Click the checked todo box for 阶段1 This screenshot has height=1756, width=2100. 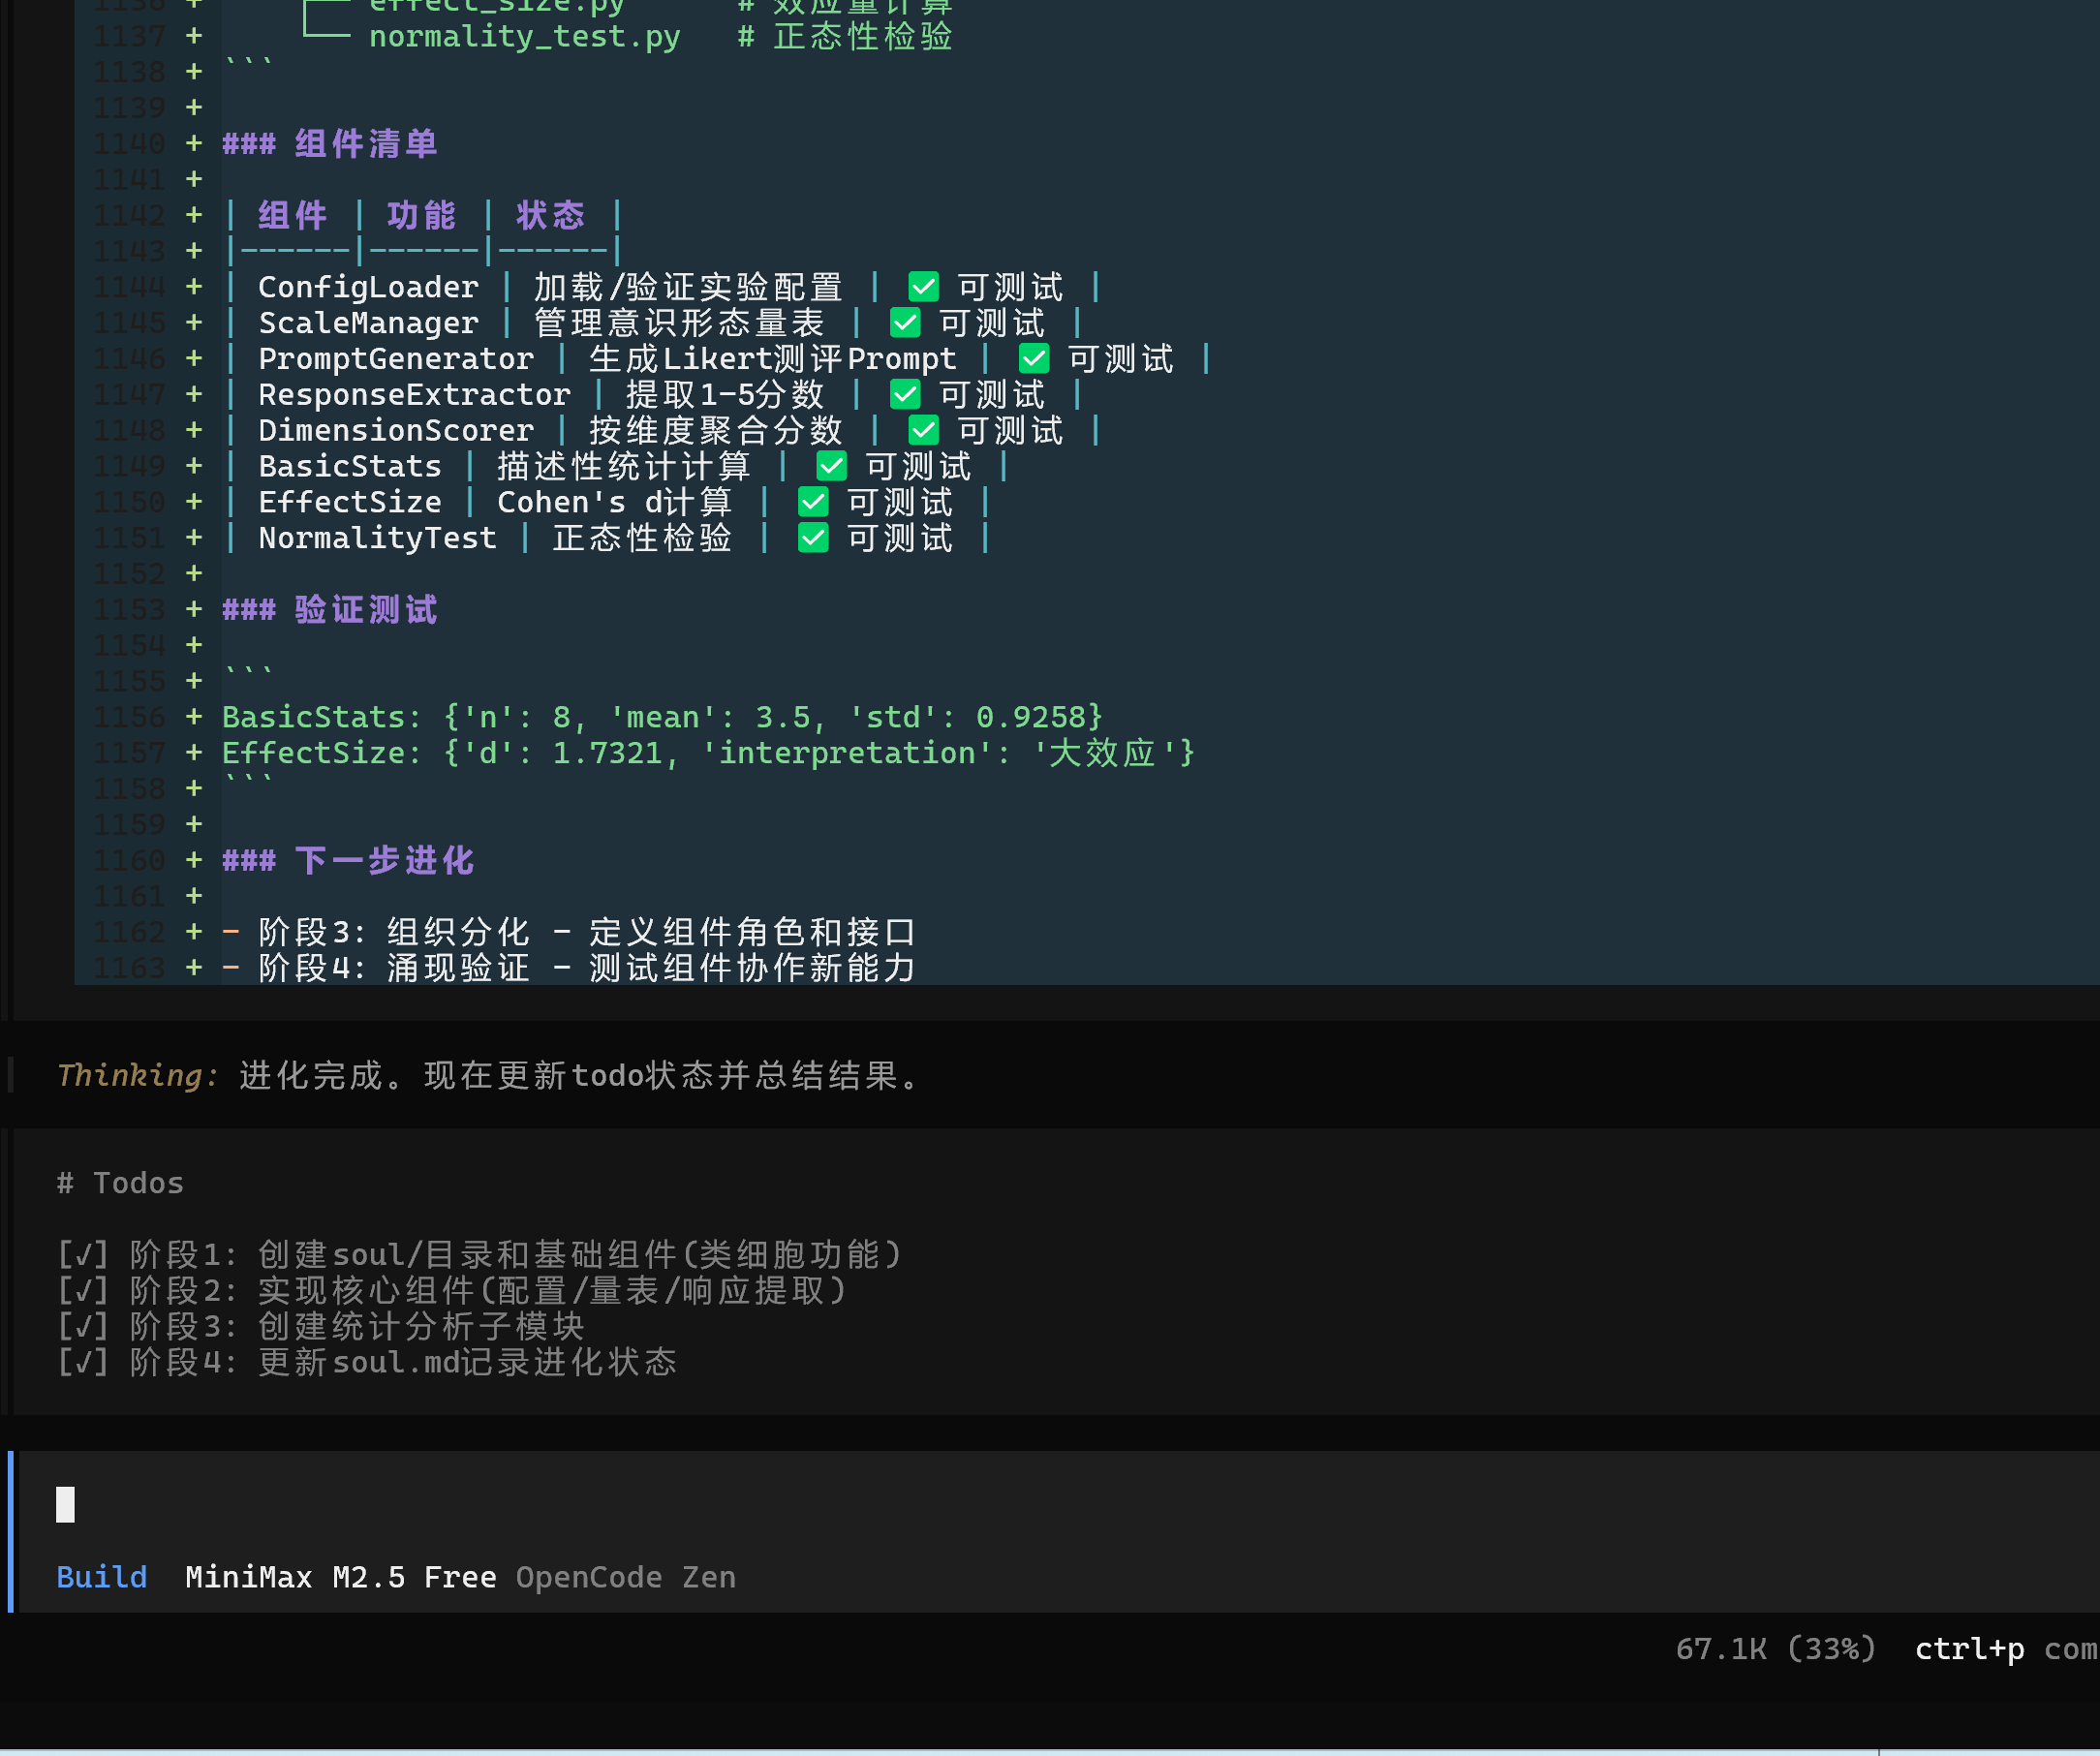[x=83, y=1255]
